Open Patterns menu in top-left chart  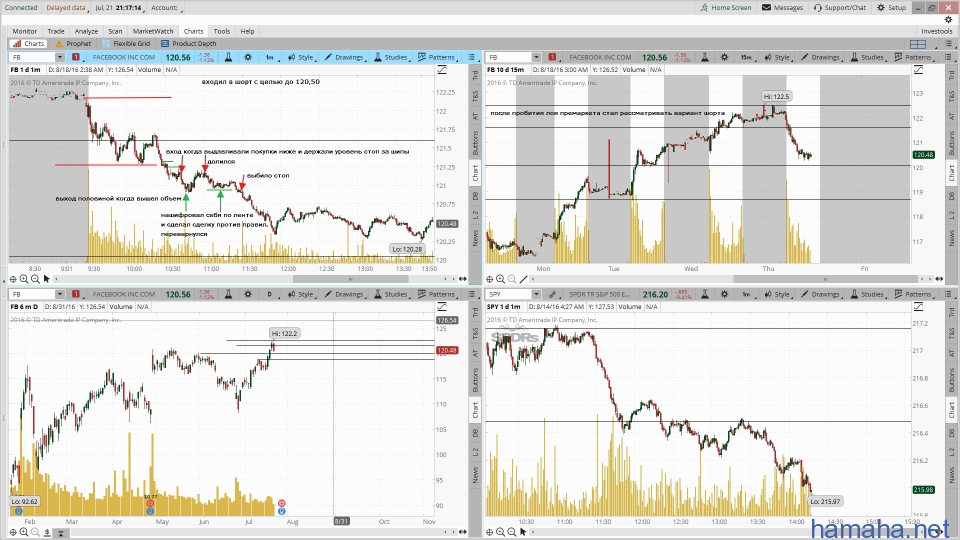coord(437,57)
